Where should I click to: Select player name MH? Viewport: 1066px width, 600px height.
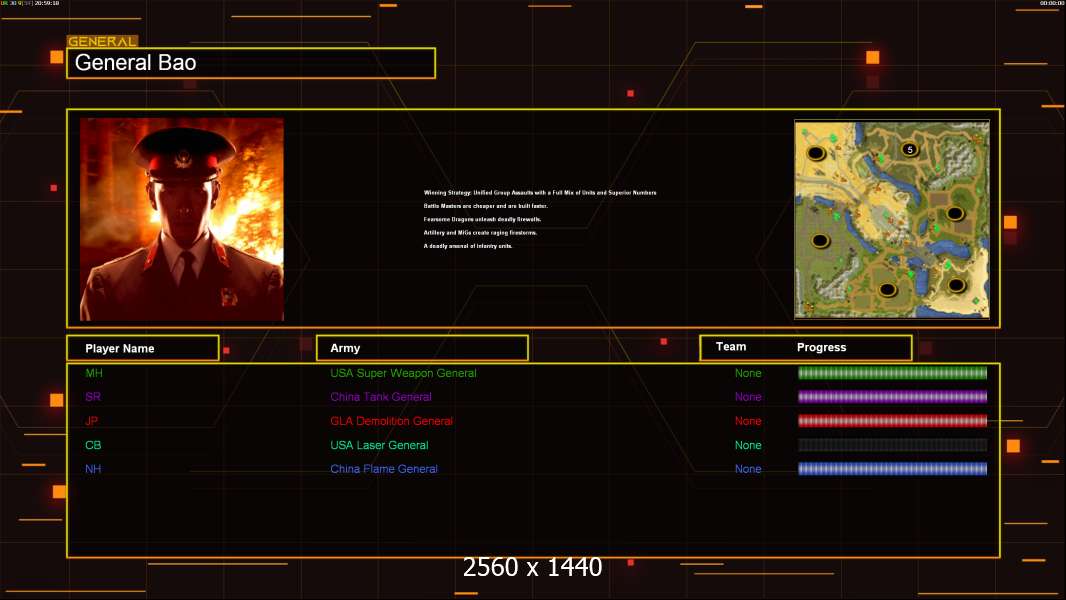pyautogui.click(x=94, y=373)
